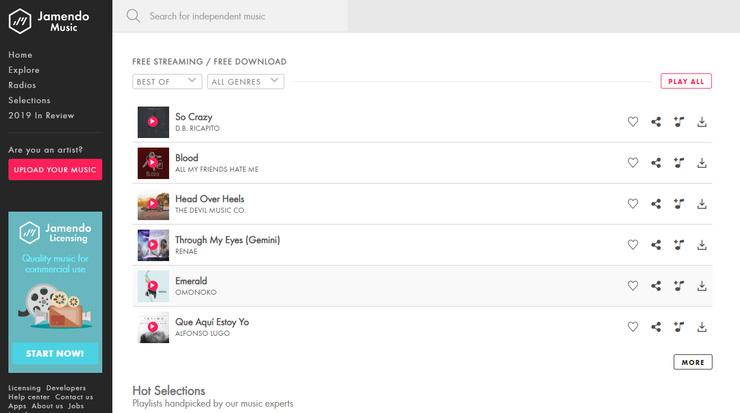Click the search magnifier icon
Viewport: 740px width, 413px height.
click(133, 16)
